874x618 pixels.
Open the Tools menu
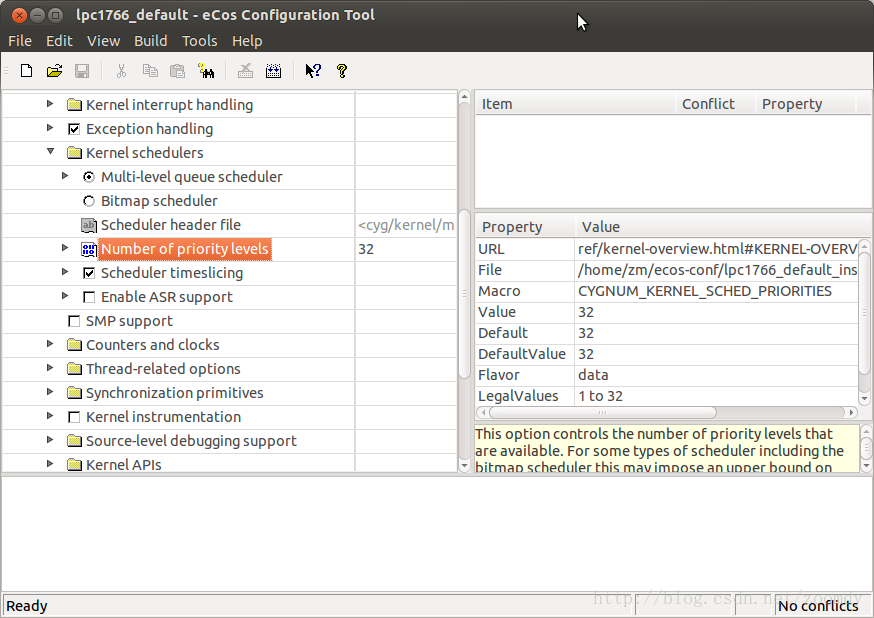tap(200, 41)
